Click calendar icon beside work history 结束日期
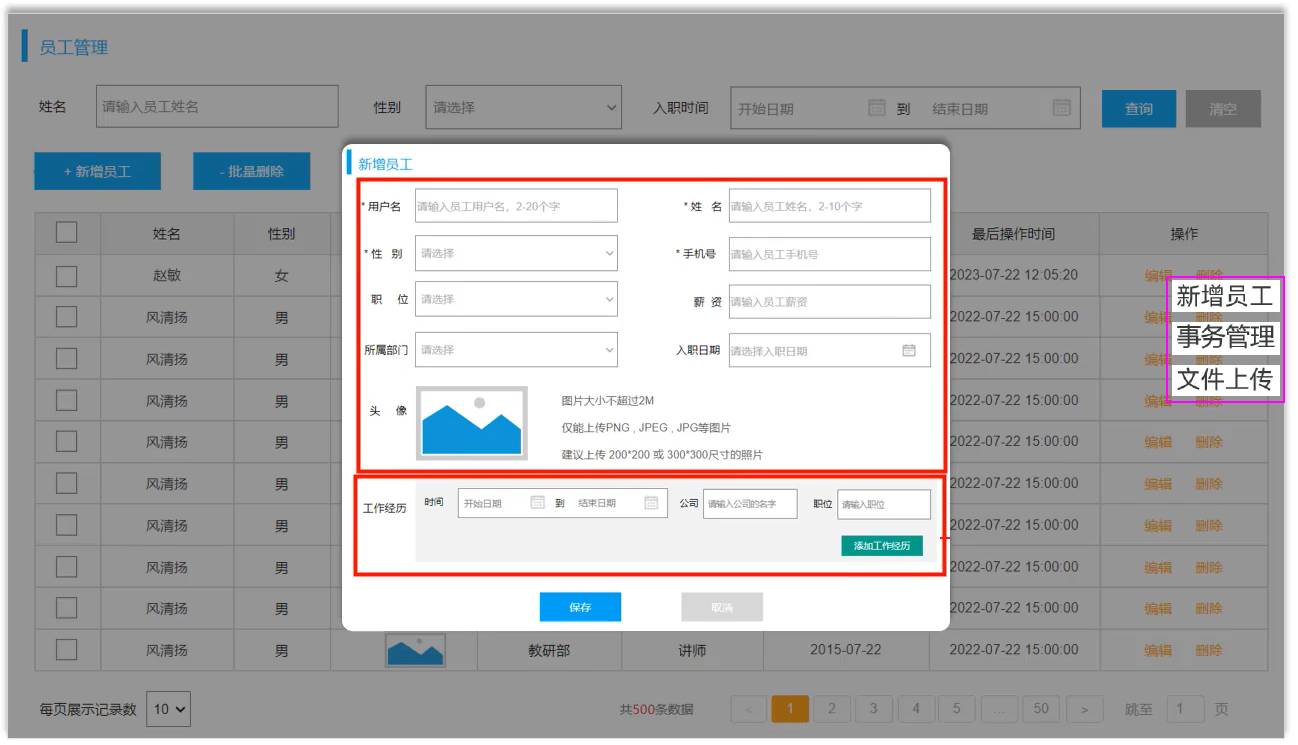Viewport: 1298px width, 745px height. 651,503
